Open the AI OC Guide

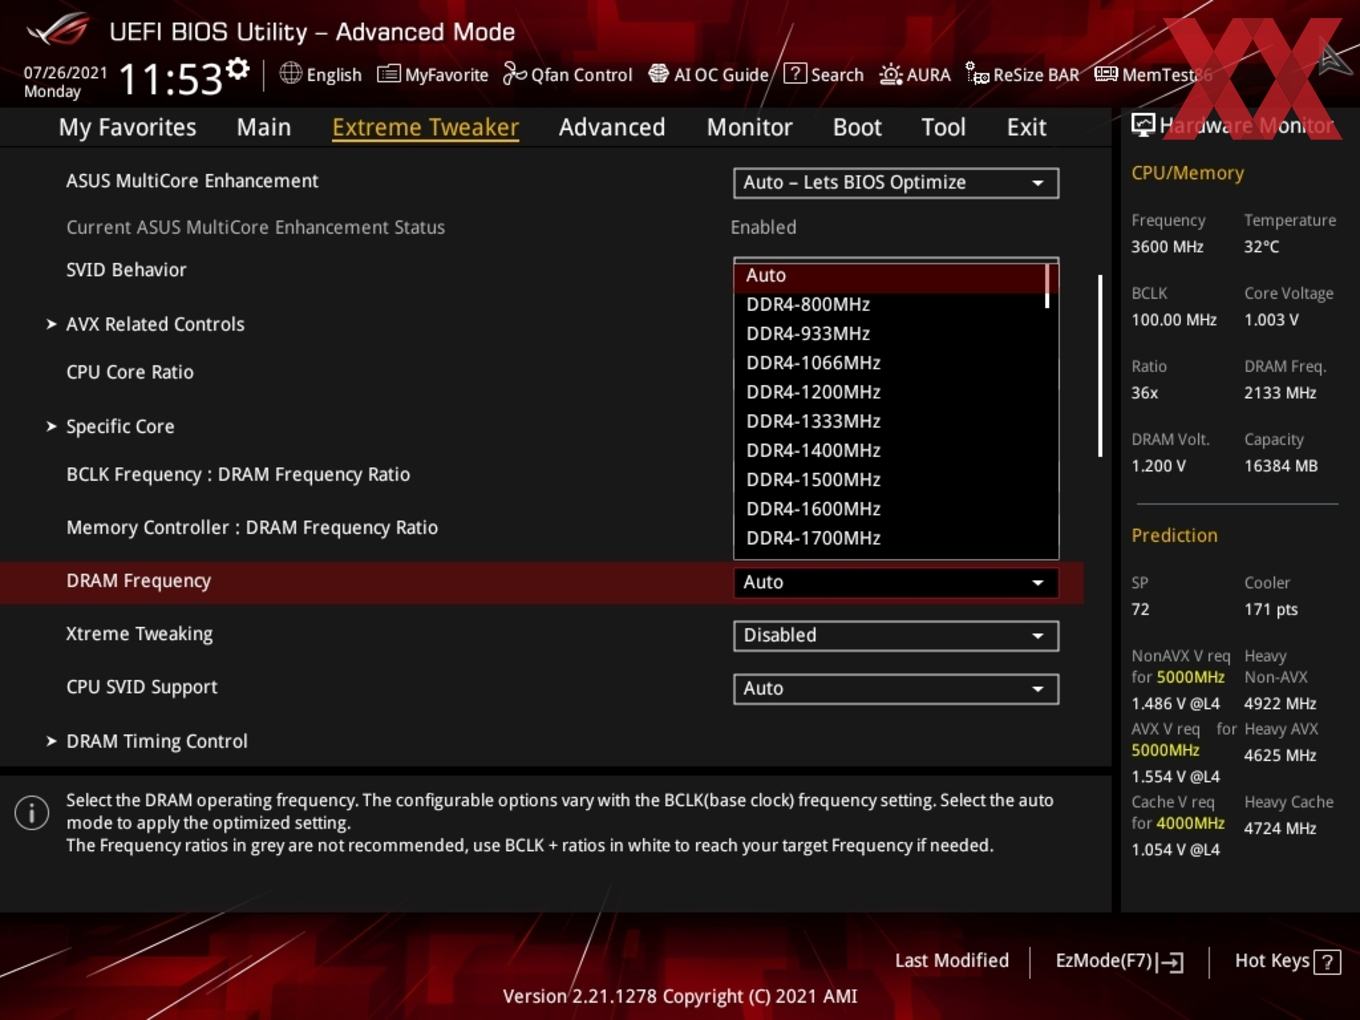(708, 74)
